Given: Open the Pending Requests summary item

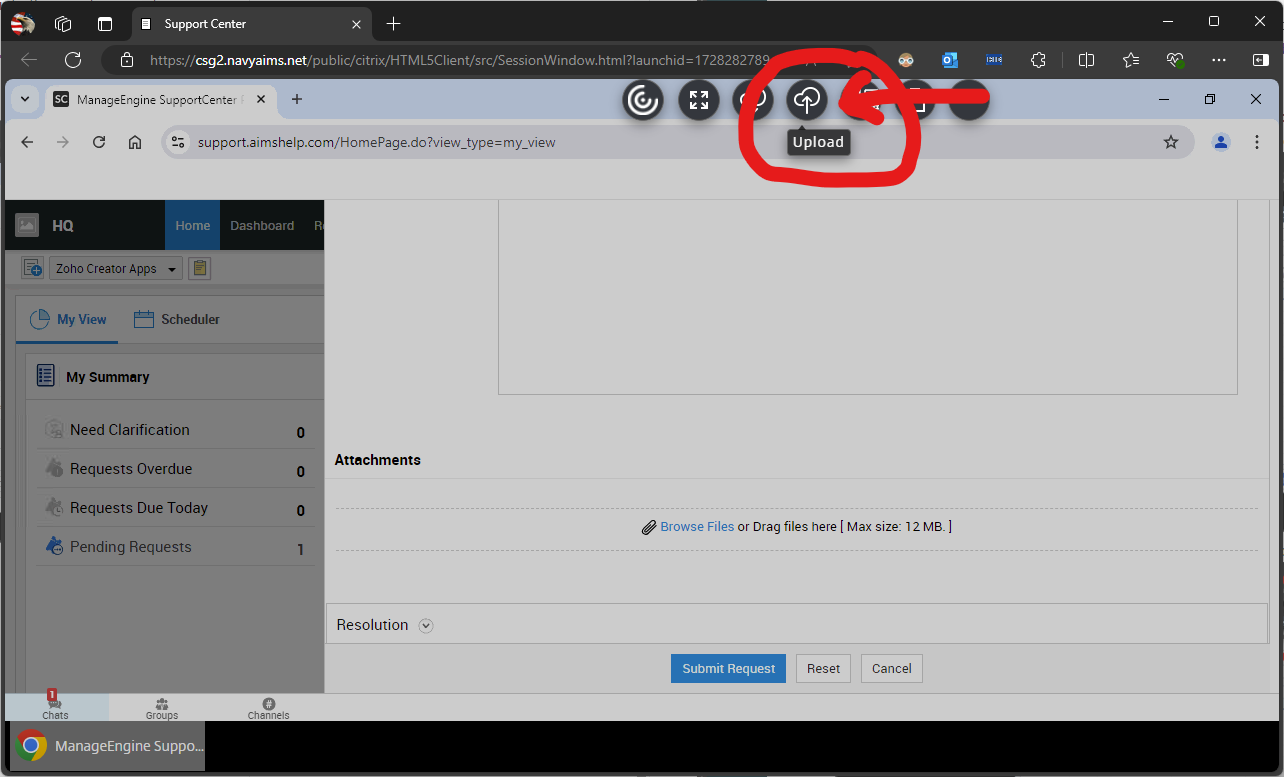Looking at the screenshot, I should coord(130,547).
